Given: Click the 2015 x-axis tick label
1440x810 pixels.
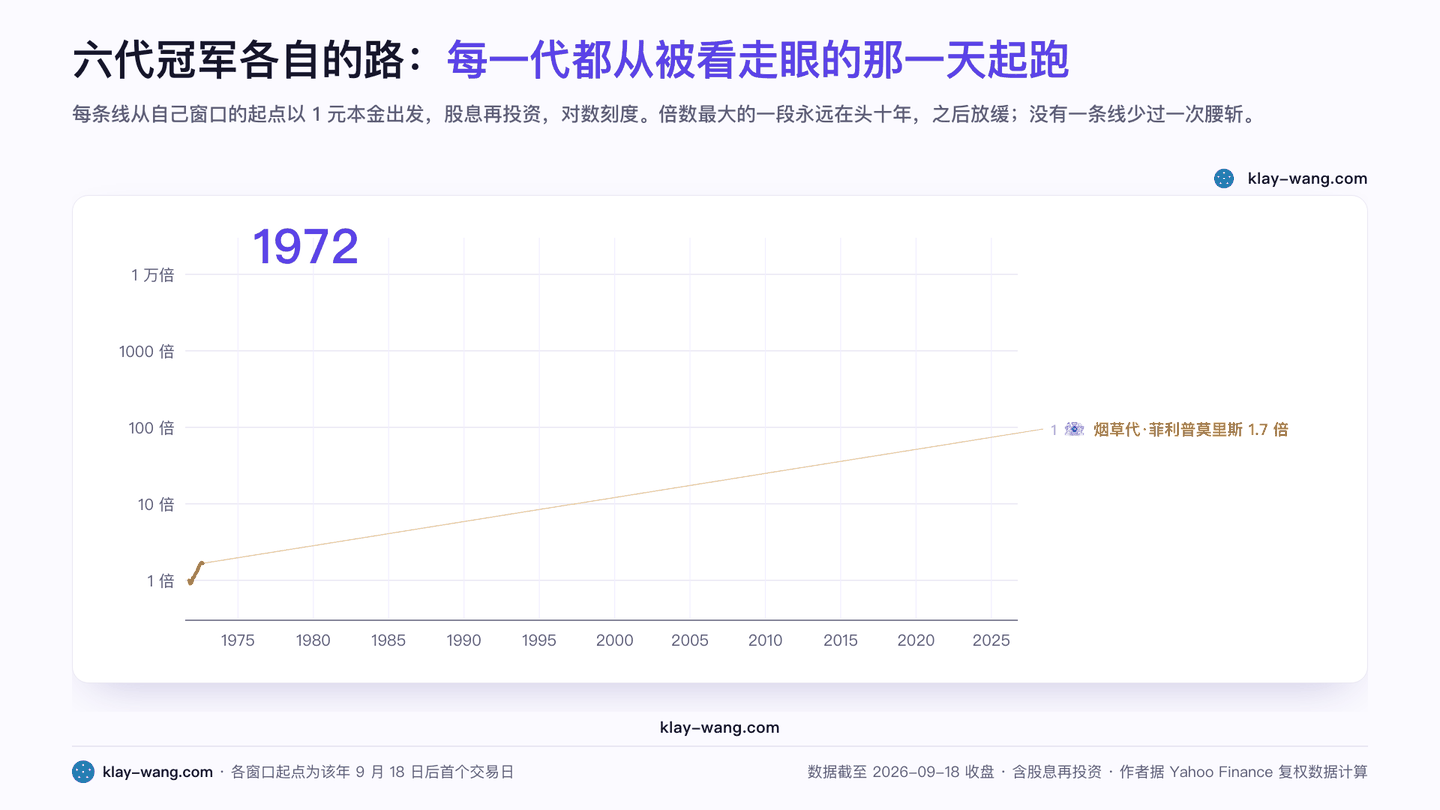Looking at the screenshot, I should coord(840,641).
